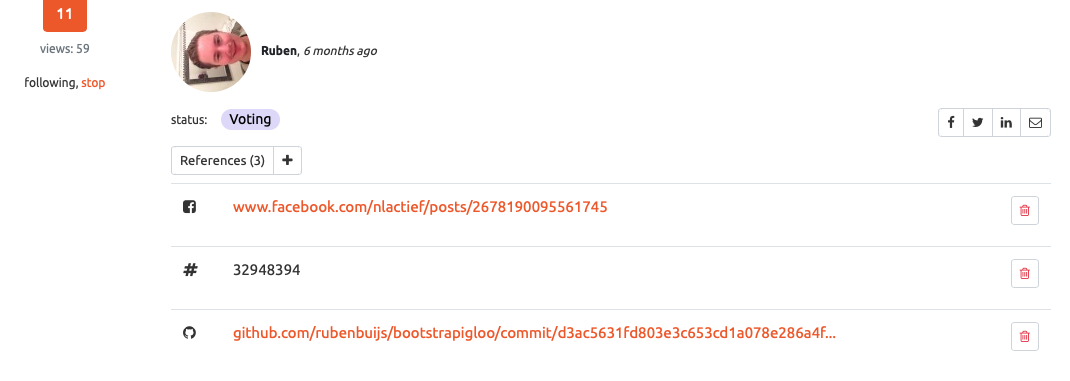Collapse the References (3) section
Image resolution: width=1070 pixels, height=381 pixels.
[x=222, y=160]
